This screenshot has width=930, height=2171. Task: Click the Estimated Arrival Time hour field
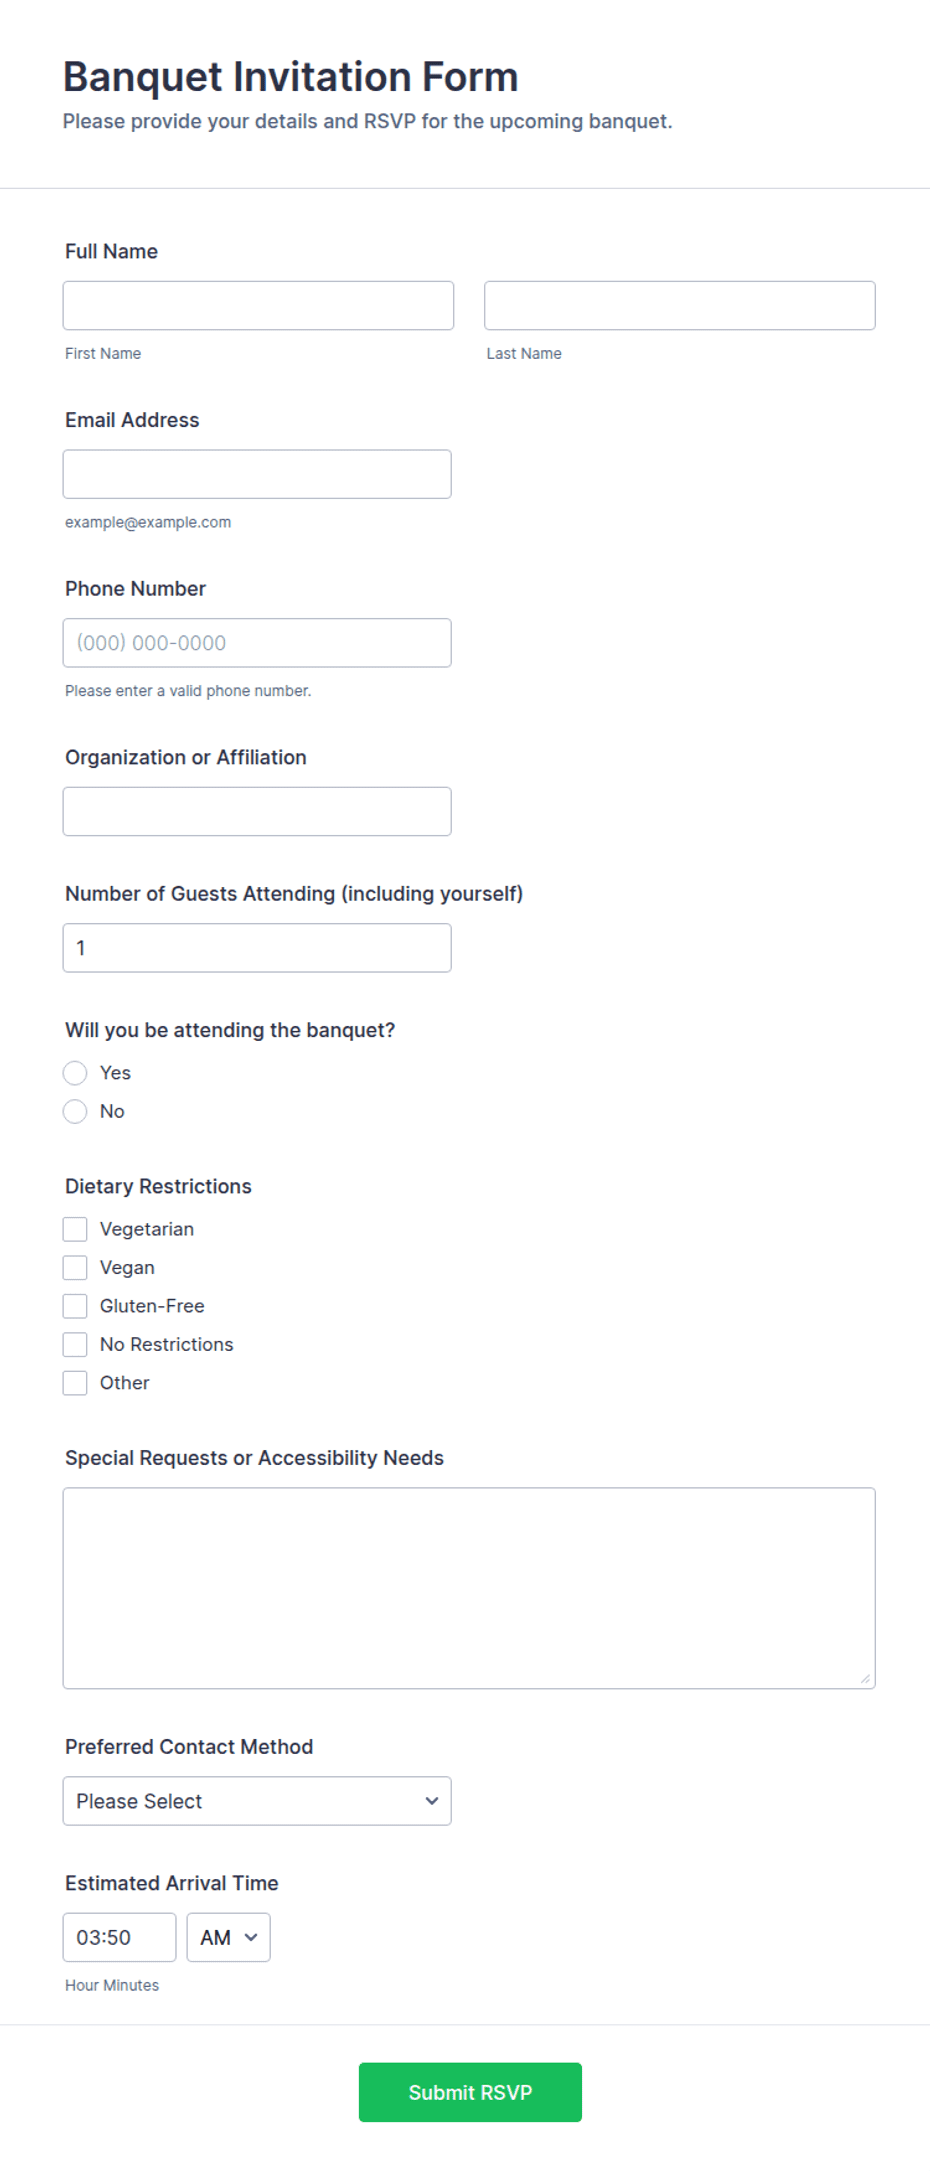[x=120, y=1937]
